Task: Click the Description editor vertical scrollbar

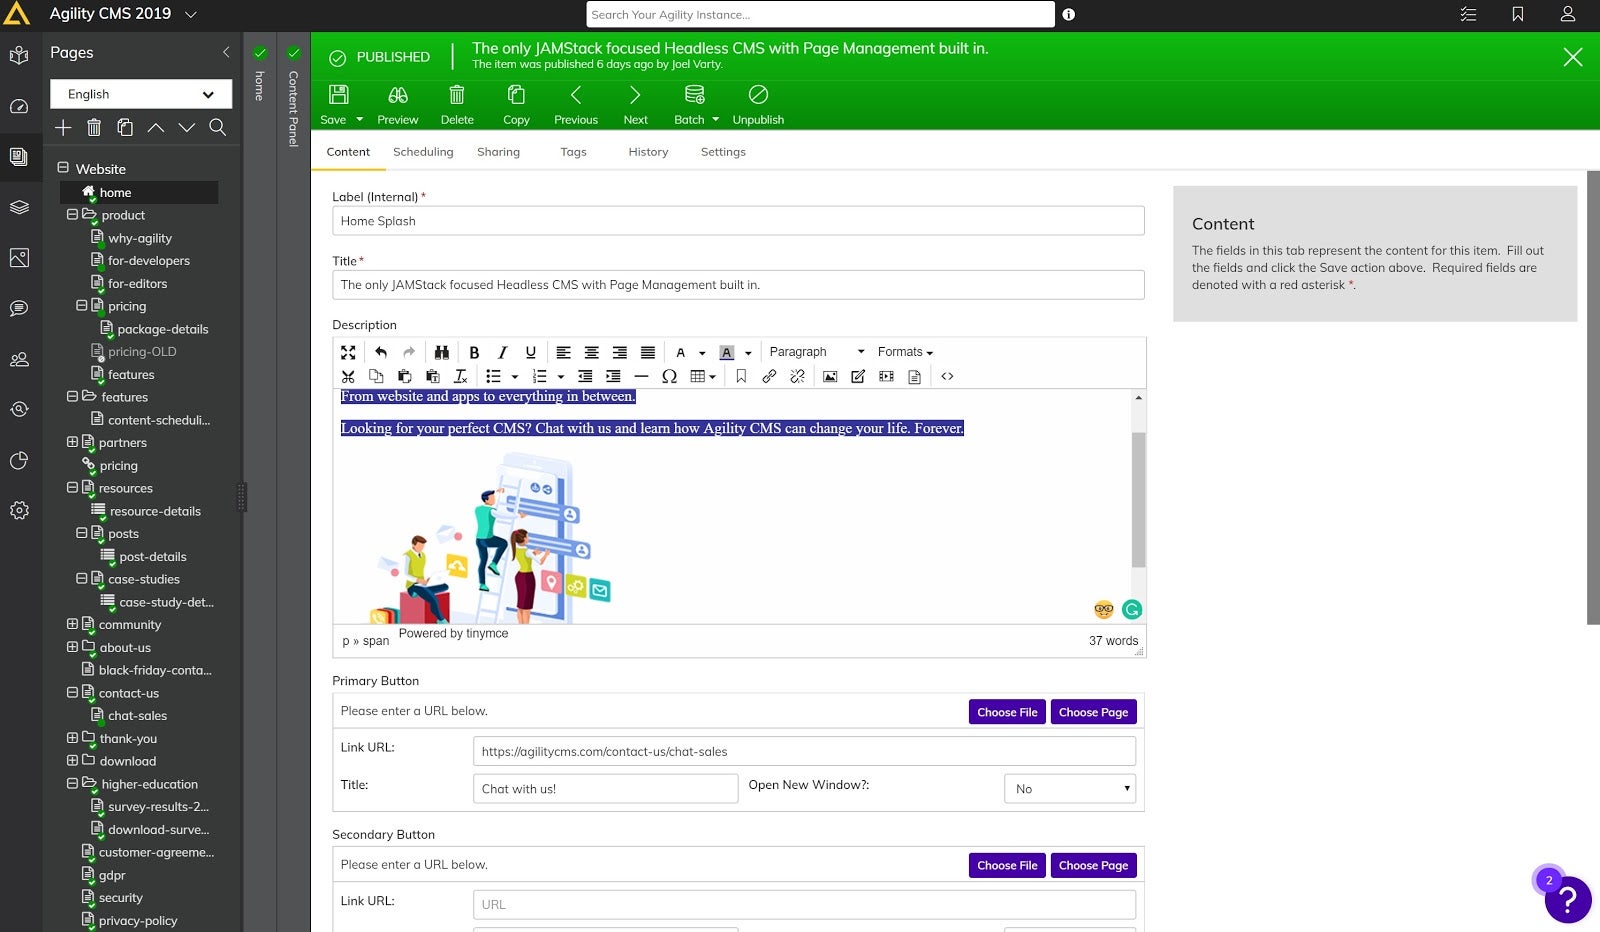Action: [1138, 500]
